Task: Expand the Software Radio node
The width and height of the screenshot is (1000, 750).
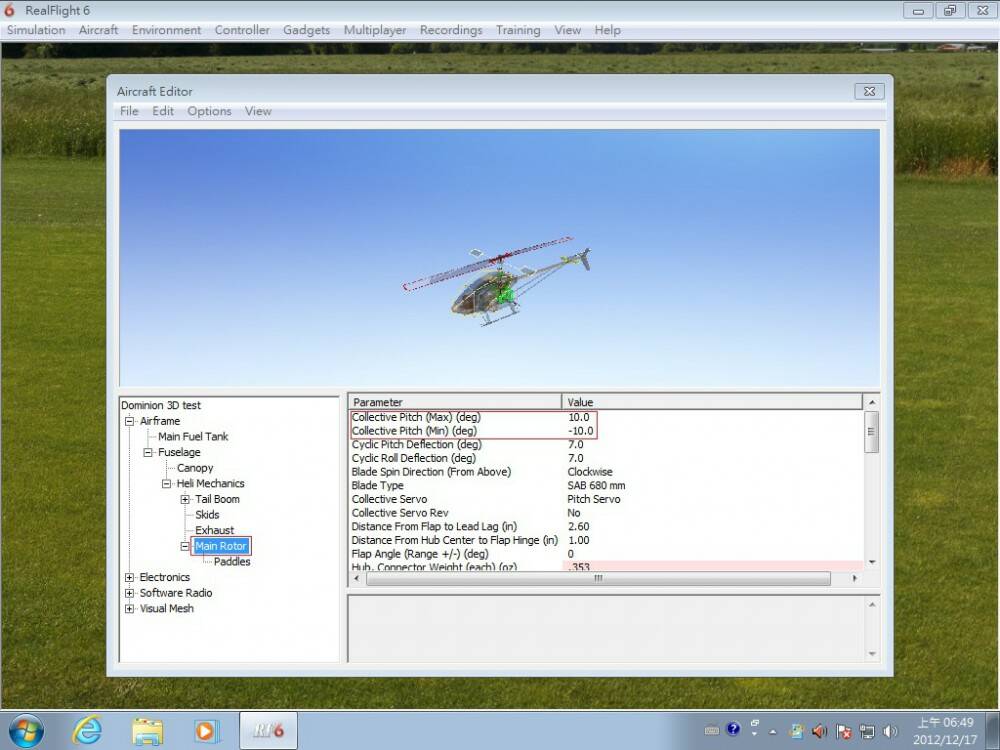Action: click(x=129, y=593)
